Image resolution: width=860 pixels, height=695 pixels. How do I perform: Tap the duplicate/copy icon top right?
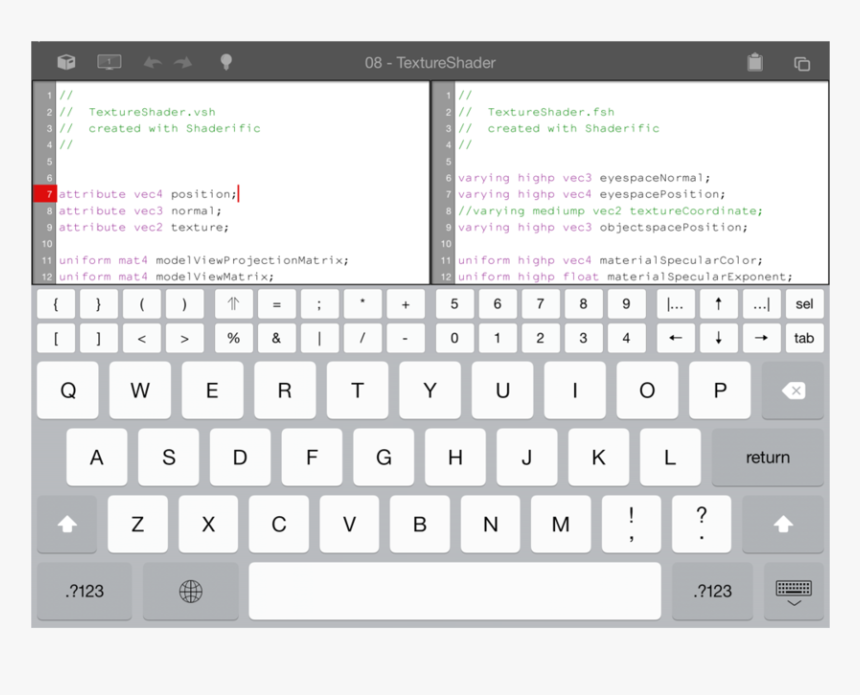[801, 62]
